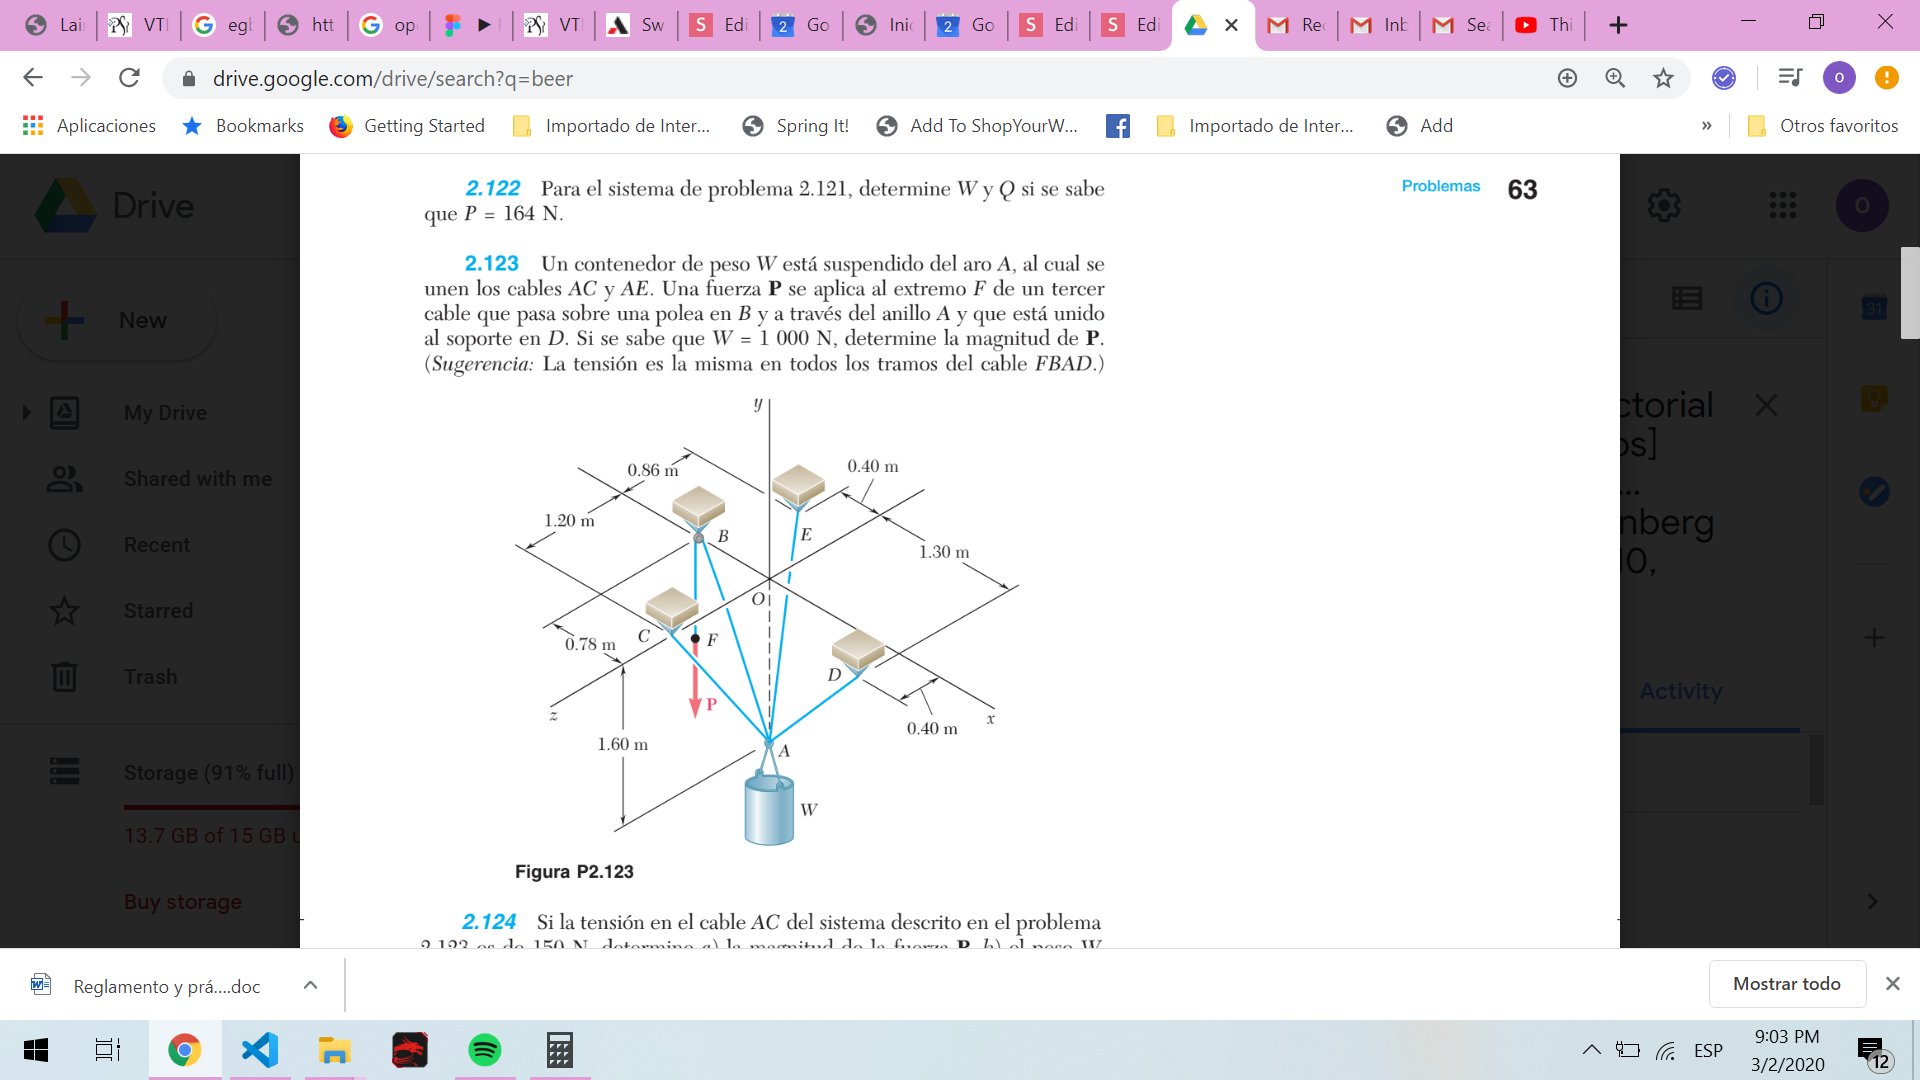1920x1080 pixels.
Task: Expand Reglamento download options chevron
Action: pyautogui.click(x=310, y=985)
